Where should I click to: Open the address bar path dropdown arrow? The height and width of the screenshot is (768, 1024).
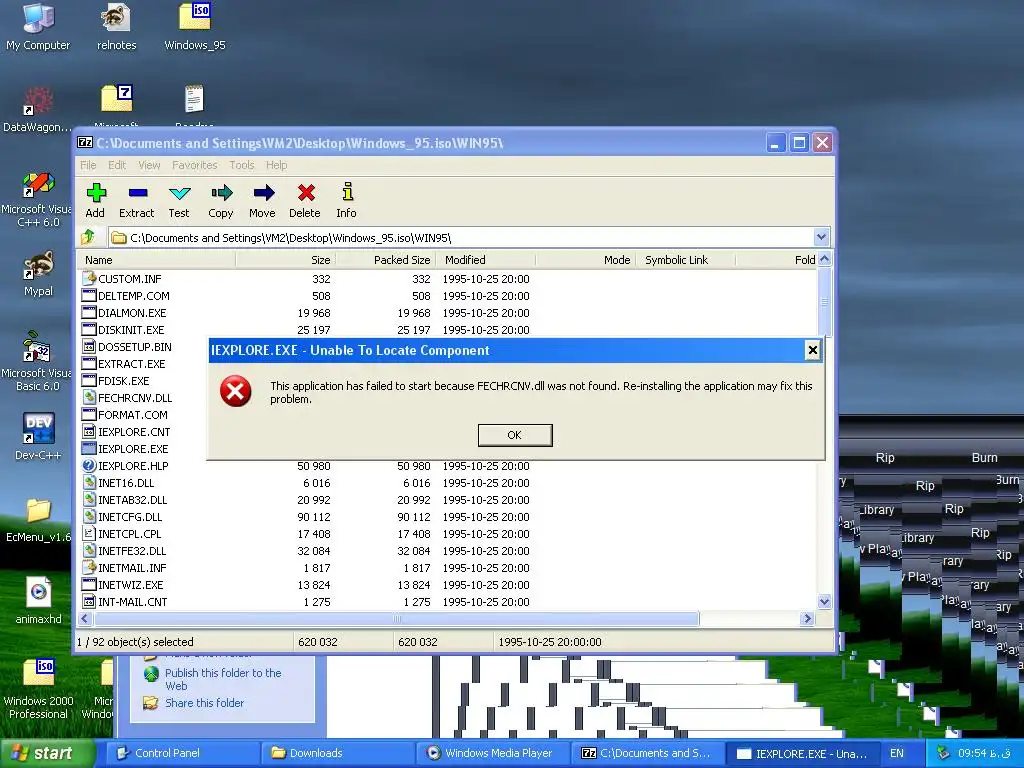point(821,237)
